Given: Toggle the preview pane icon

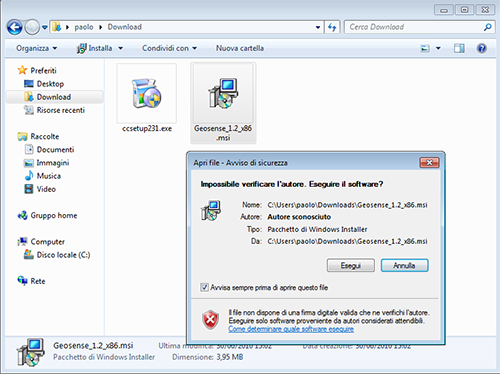Looking at the screenshot, I should 459,48.
